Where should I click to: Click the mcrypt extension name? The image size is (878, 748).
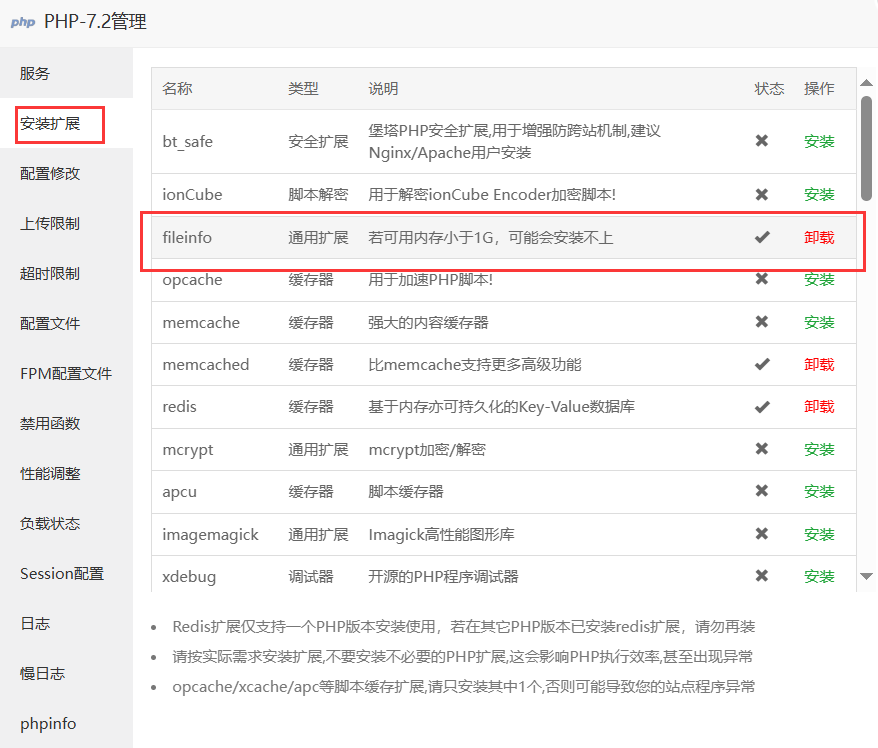point(188,450)
